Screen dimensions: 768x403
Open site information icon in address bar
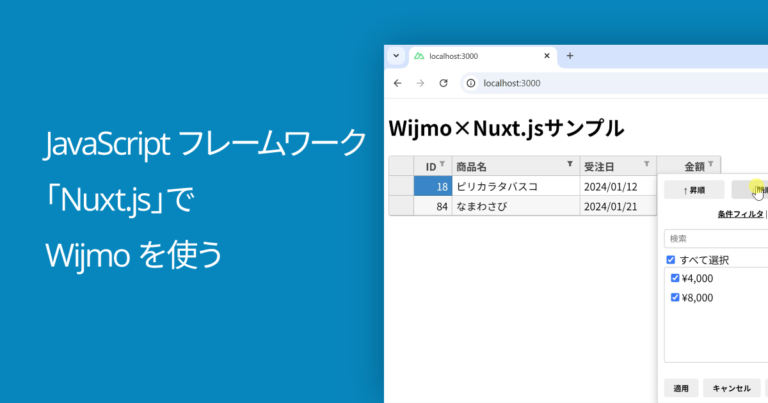coord(471,83)
